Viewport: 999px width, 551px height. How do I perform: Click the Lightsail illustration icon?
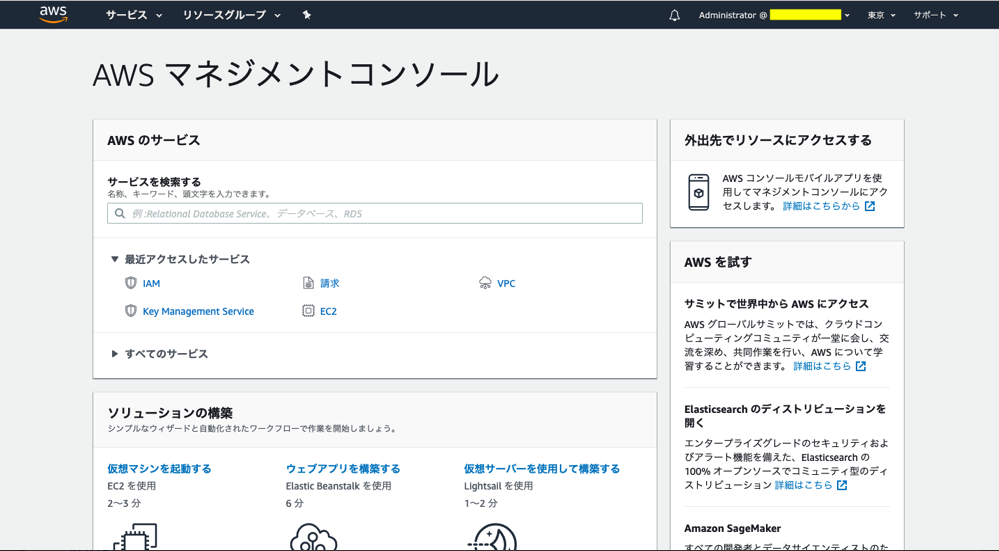click(492, 537)
